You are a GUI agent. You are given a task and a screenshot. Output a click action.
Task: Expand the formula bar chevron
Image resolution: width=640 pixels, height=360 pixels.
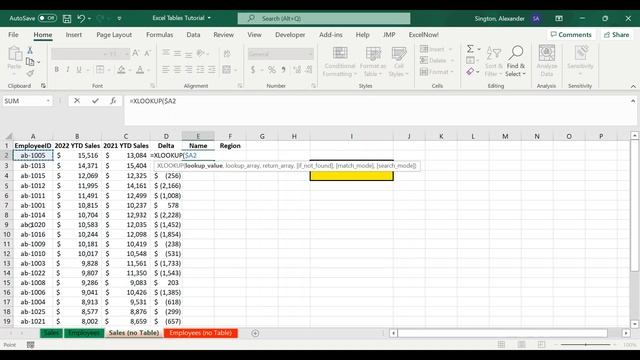633,101
